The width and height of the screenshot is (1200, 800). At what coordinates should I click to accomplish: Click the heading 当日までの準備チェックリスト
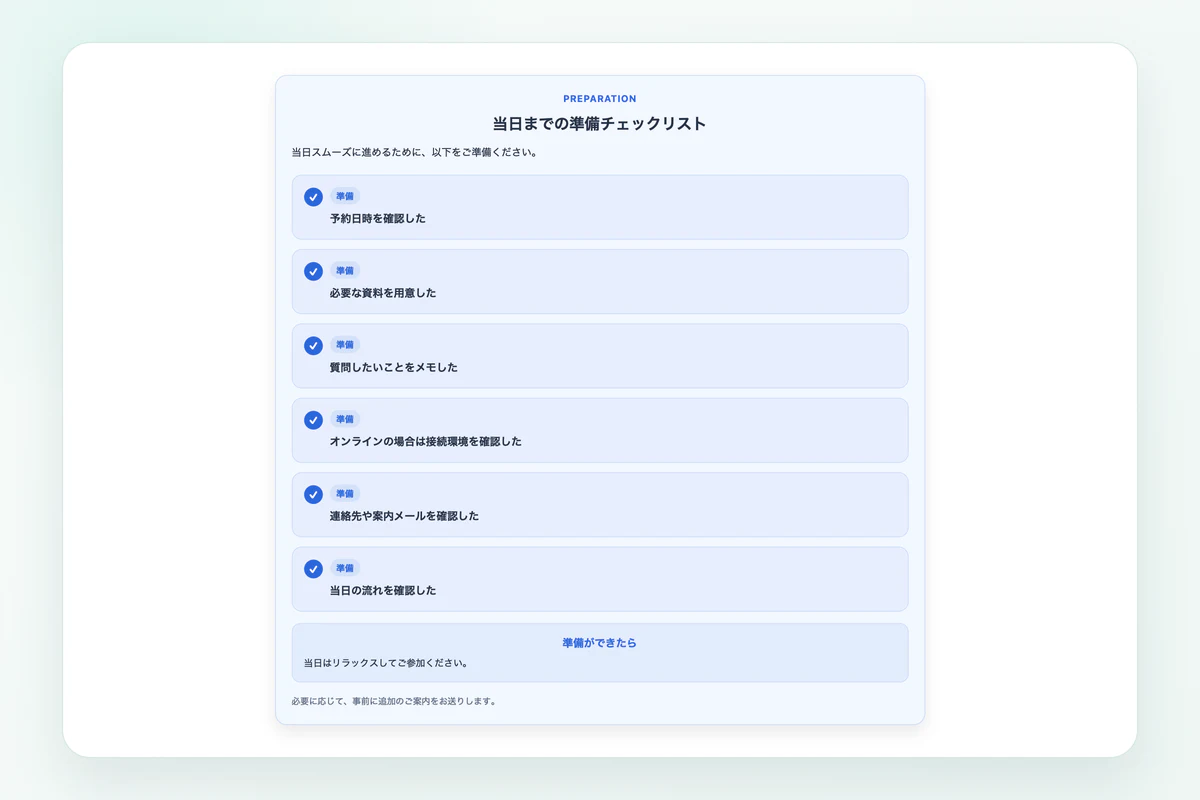[600, 124]
